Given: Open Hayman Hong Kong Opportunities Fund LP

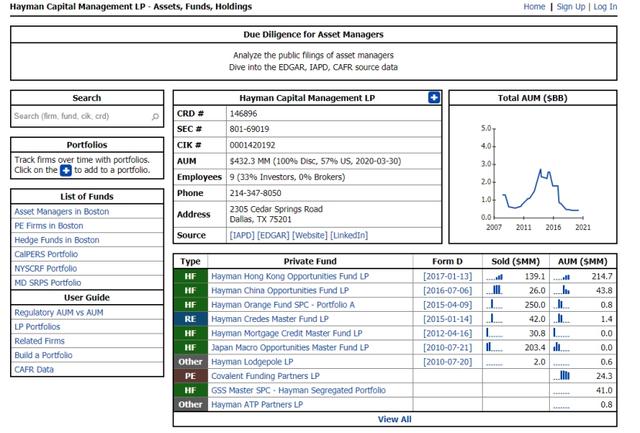Looking at the screenshot, I should (x=290, y=276).
